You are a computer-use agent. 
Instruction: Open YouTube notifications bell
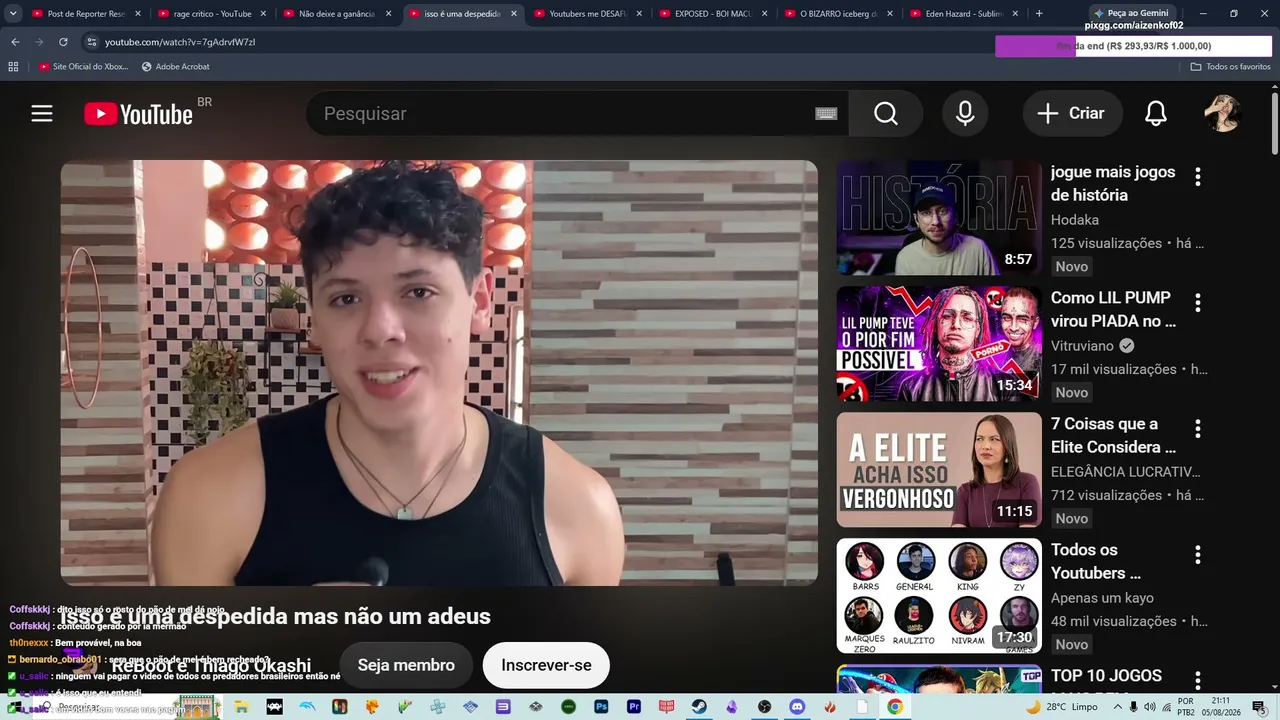[1156, 114]
